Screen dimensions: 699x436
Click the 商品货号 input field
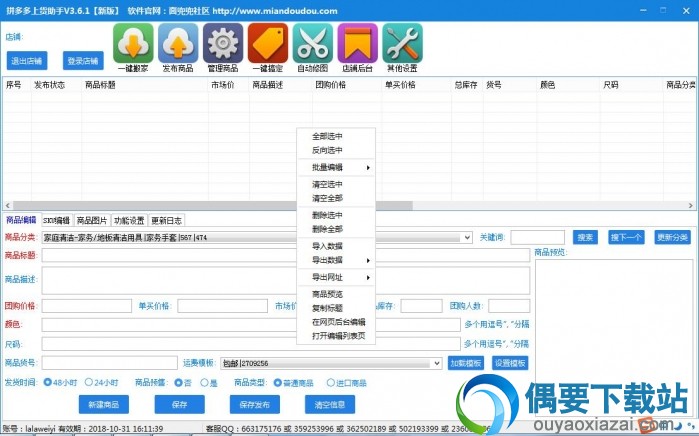[x=110, y=363]
